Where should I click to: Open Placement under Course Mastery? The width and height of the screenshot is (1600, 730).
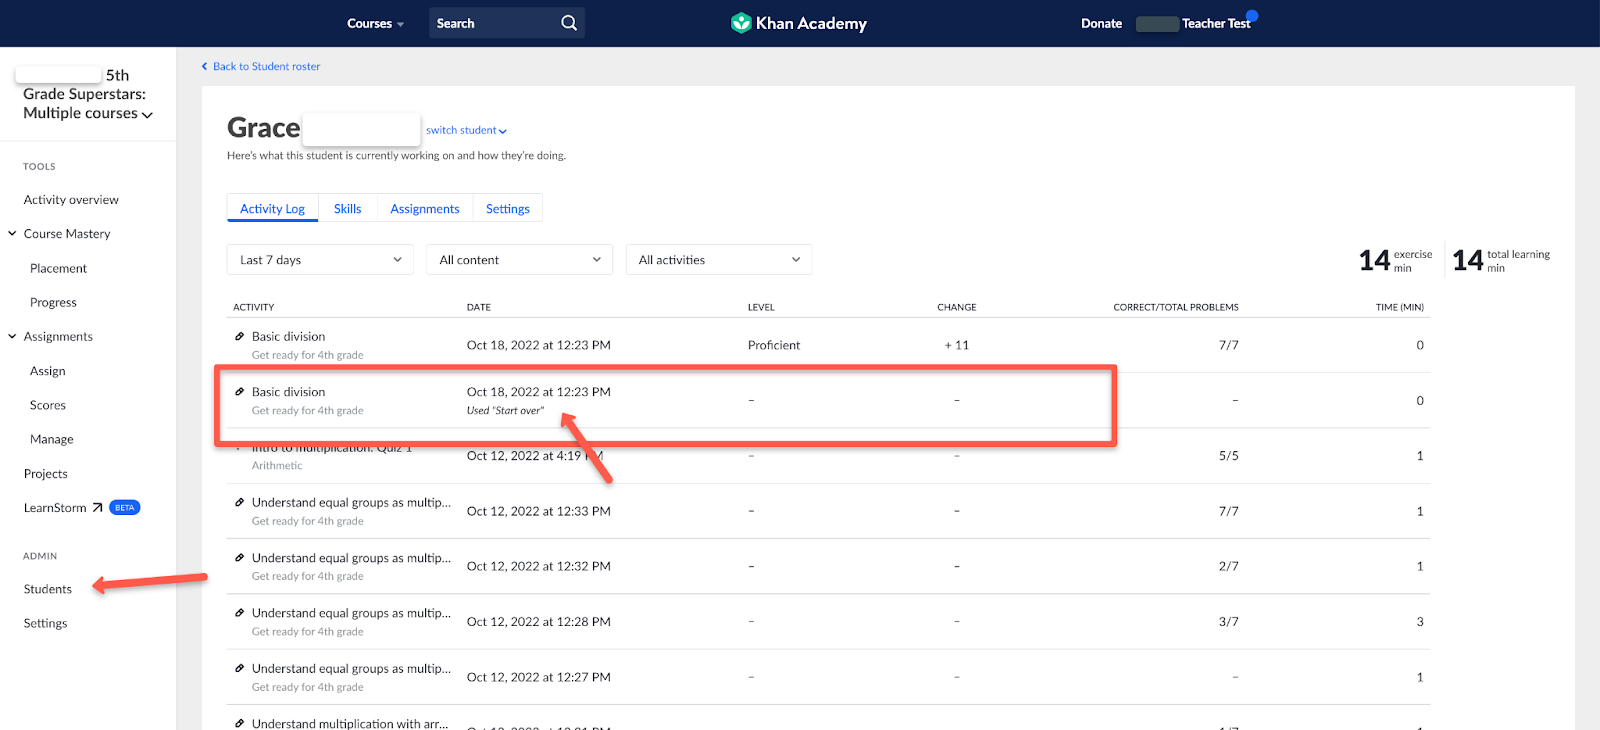point(58,268)
